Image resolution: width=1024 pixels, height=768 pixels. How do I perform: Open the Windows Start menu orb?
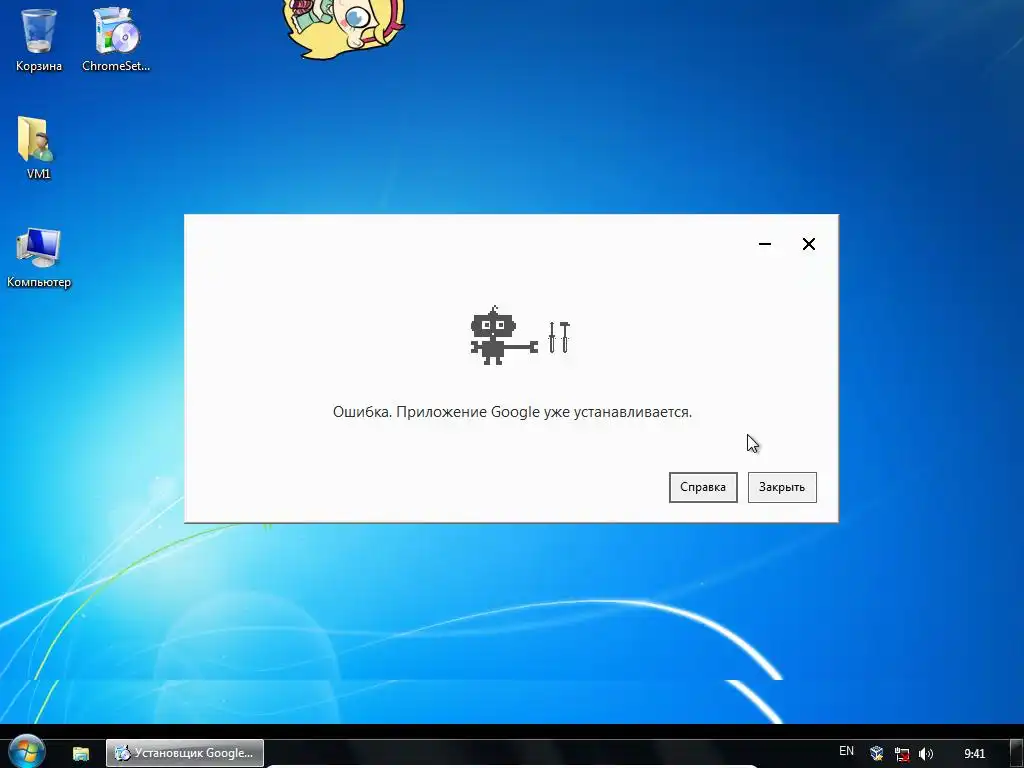[26, 752]
